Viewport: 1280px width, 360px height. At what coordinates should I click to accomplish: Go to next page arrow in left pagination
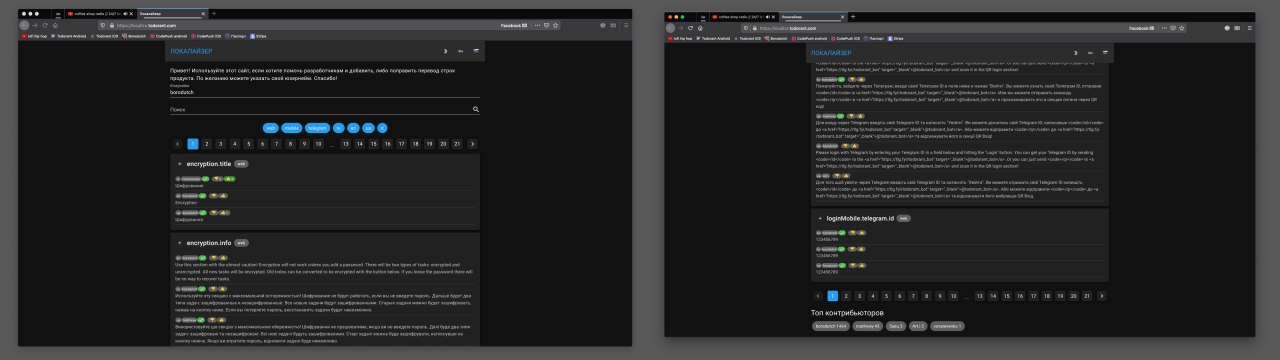[472, 144]
